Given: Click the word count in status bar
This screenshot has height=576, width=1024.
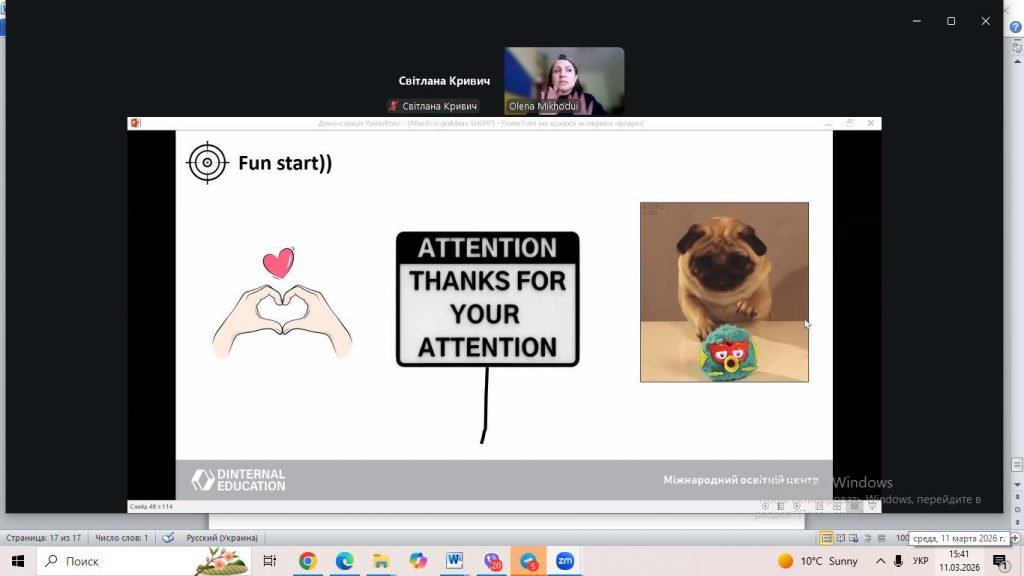Looking at the screenshot, I should [x=121, y=538].
